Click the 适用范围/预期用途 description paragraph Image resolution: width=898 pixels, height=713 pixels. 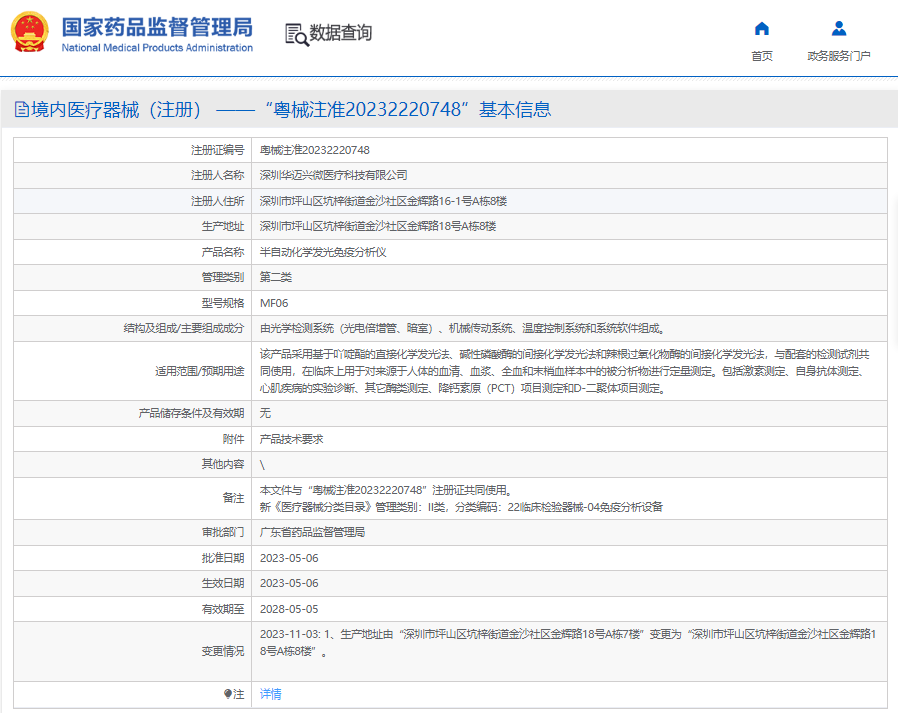tap(567, 371)
